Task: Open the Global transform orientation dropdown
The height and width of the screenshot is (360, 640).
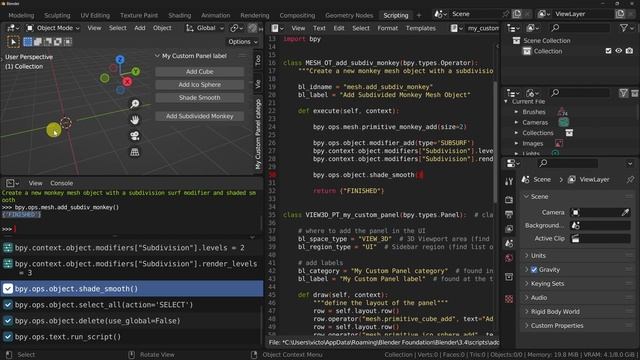Action: point(205,28)
